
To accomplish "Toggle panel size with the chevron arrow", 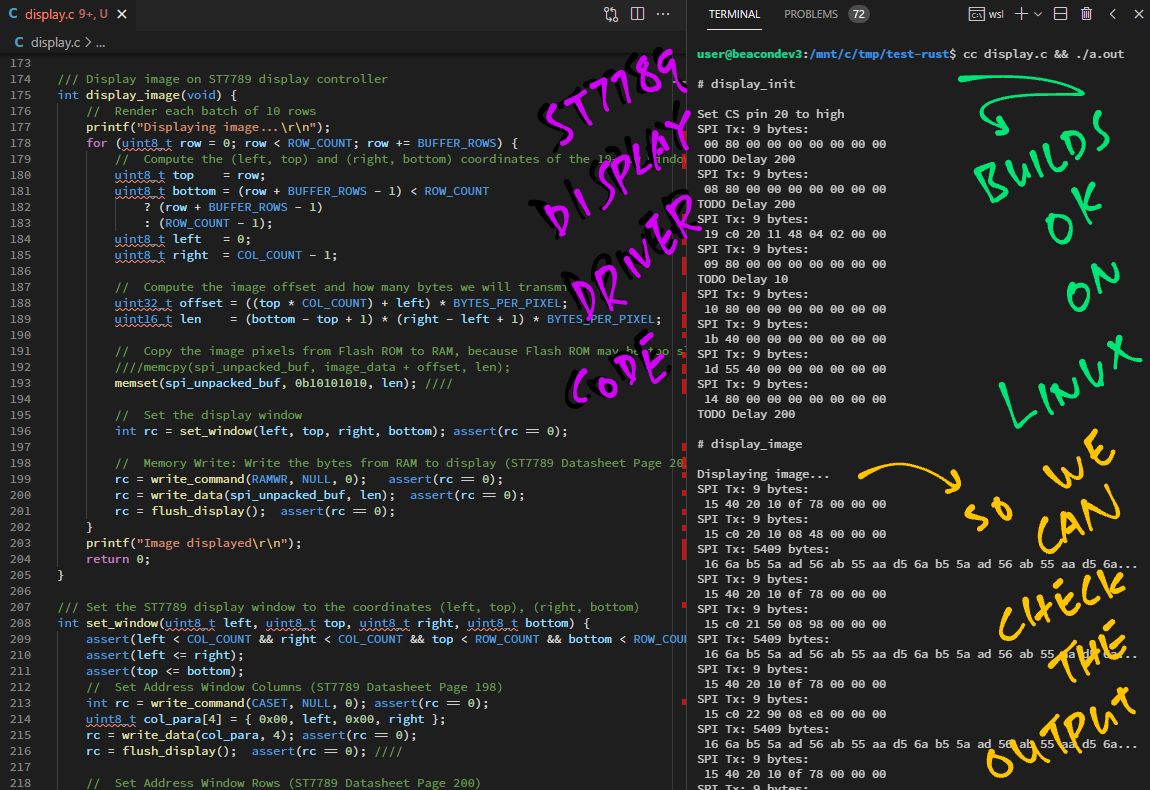I will click(x=1113, y=14).
